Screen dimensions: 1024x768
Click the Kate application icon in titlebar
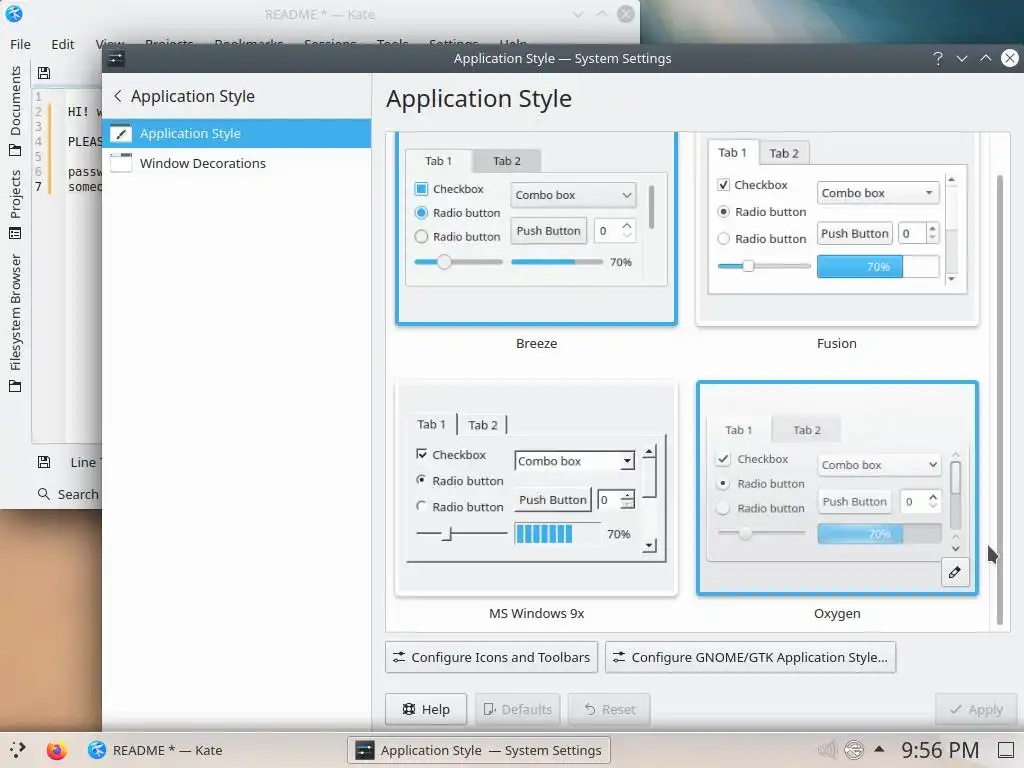(14, 14)
